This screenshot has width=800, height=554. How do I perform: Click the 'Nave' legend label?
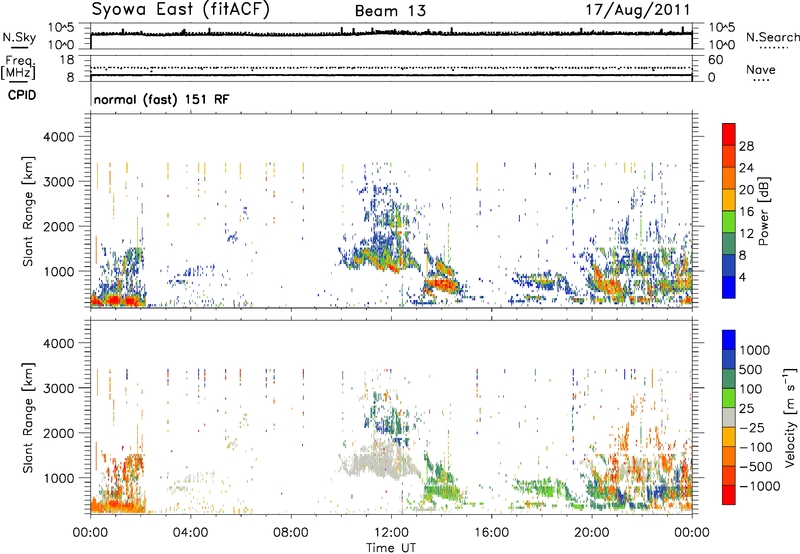click(761, 69)
